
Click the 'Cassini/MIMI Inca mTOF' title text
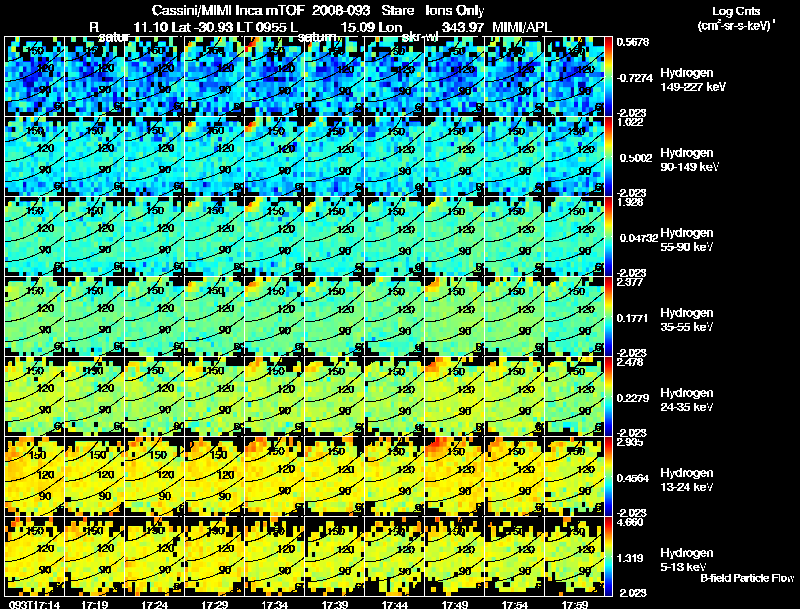tap(228, 11)
